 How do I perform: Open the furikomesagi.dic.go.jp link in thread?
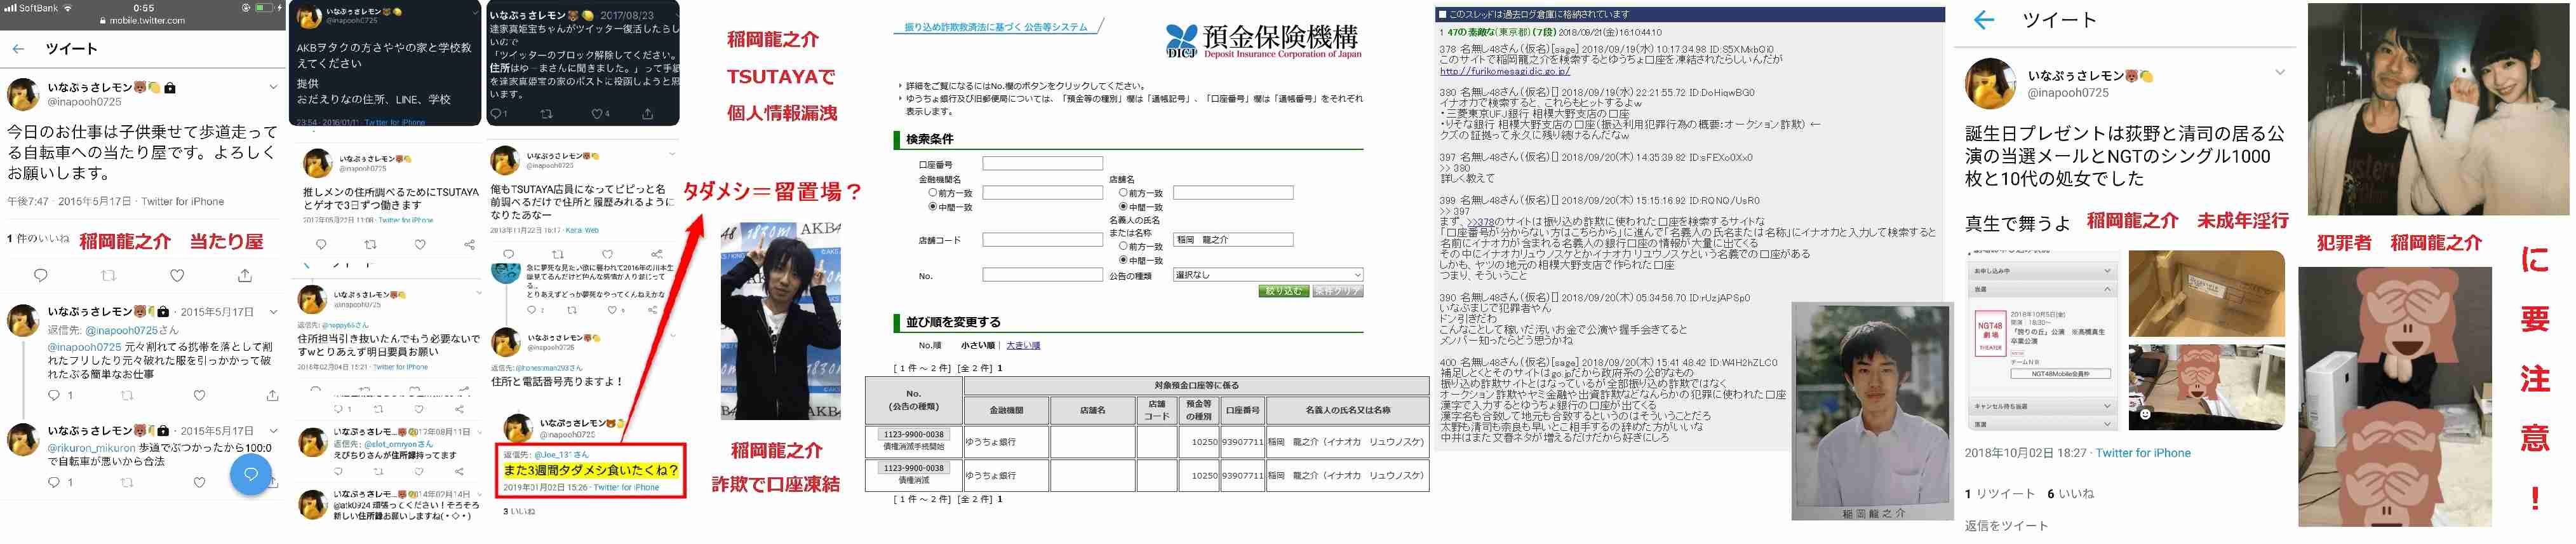click(x=1504, y=71)
